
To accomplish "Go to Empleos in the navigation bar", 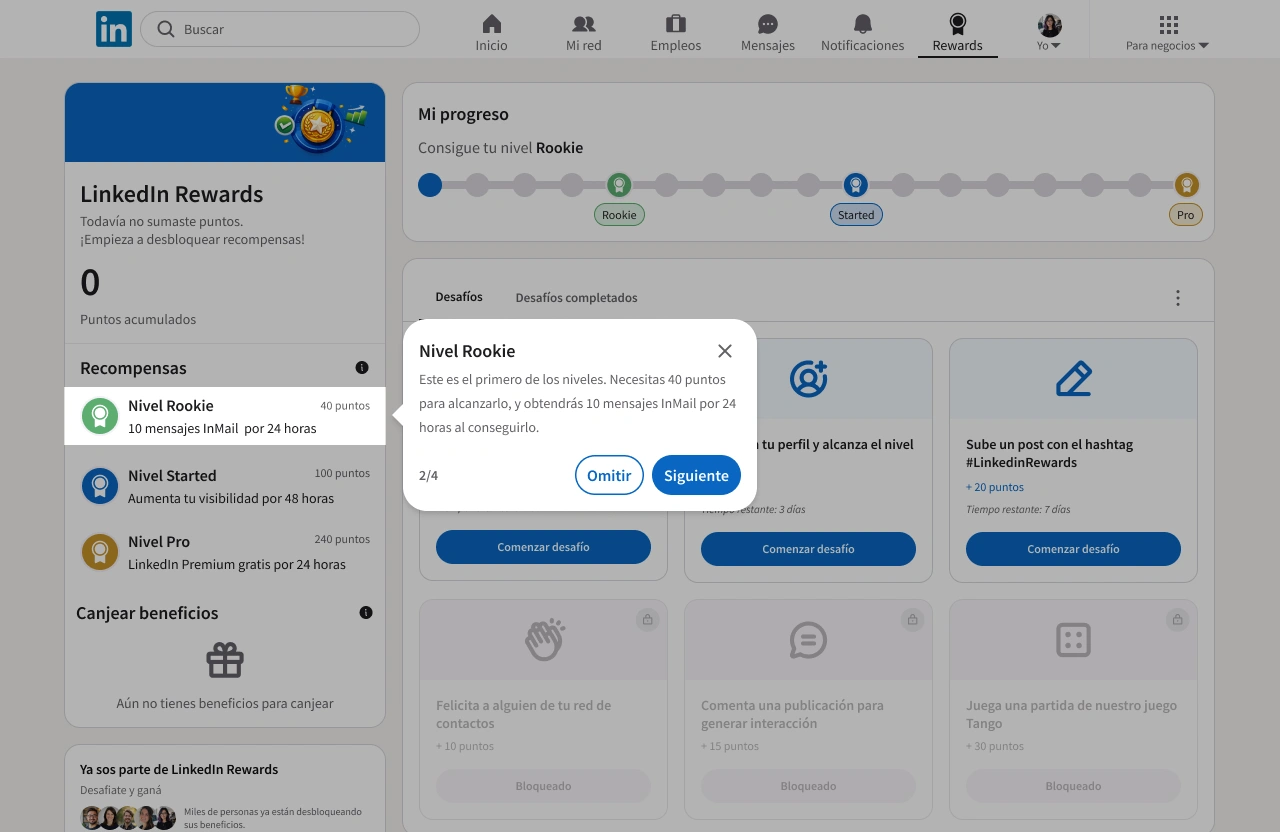I will click(676, 33).
